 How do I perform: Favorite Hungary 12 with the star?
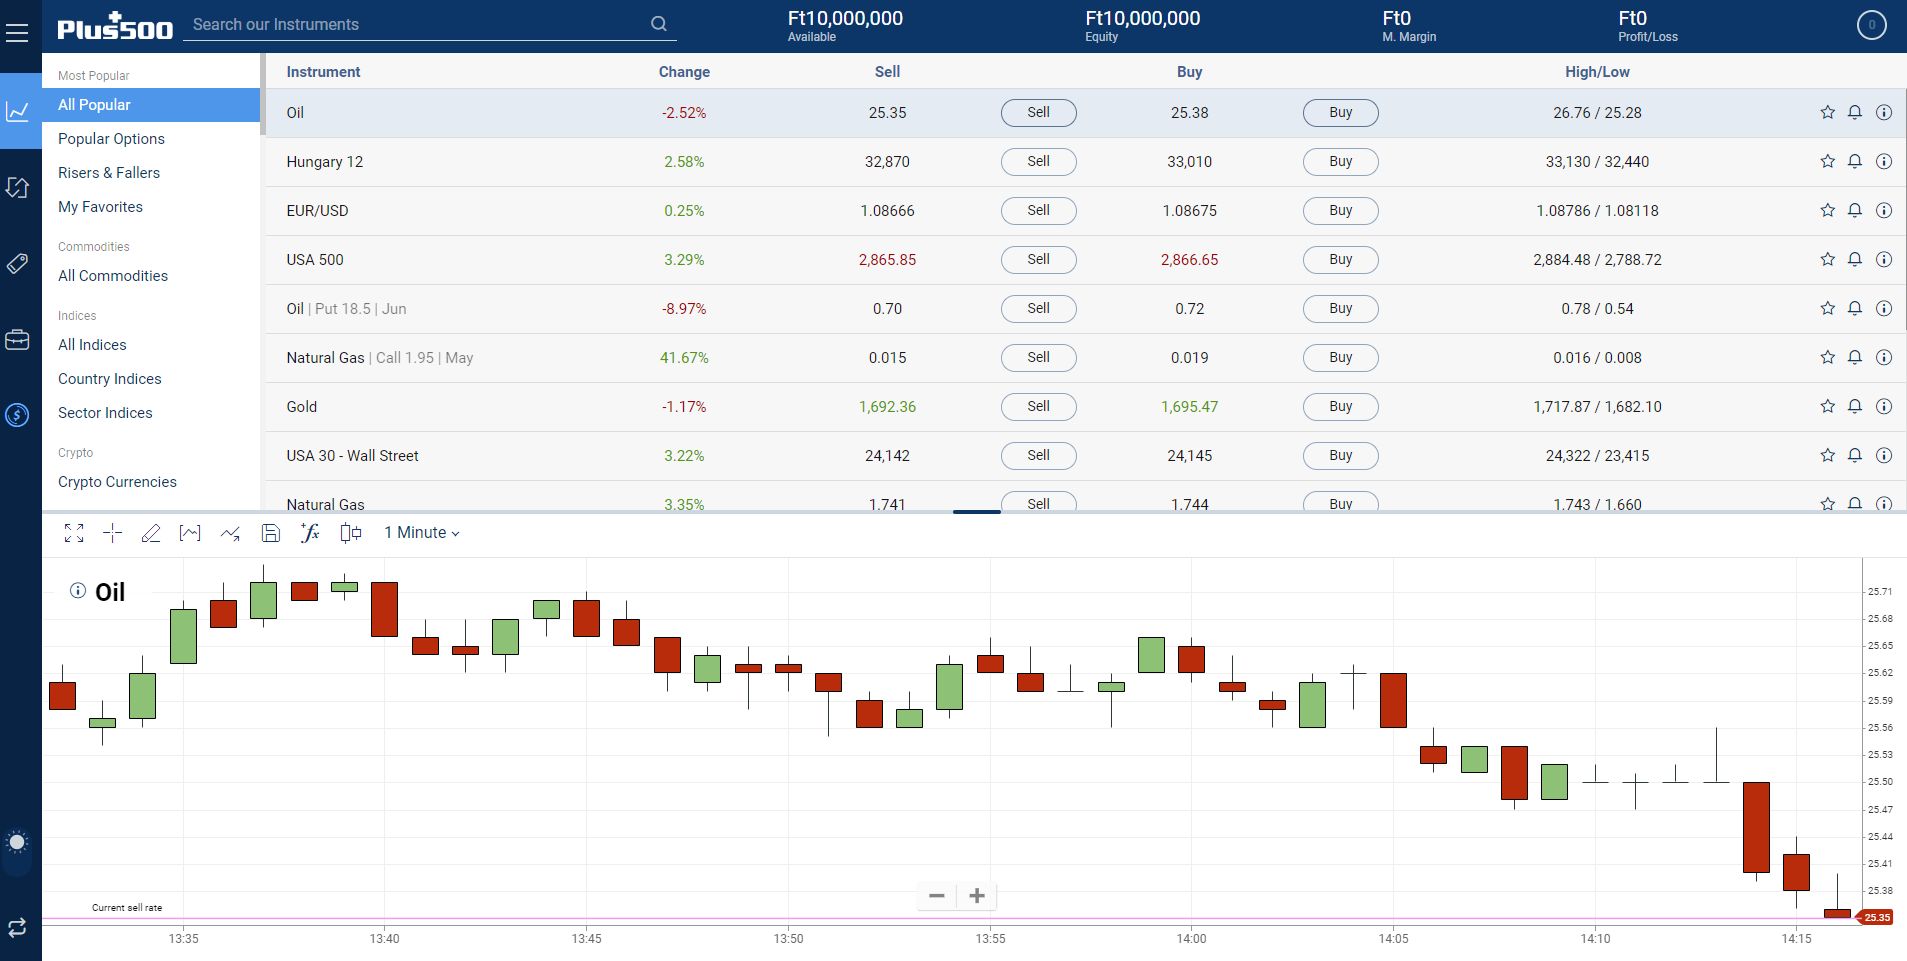[1827, 162]
